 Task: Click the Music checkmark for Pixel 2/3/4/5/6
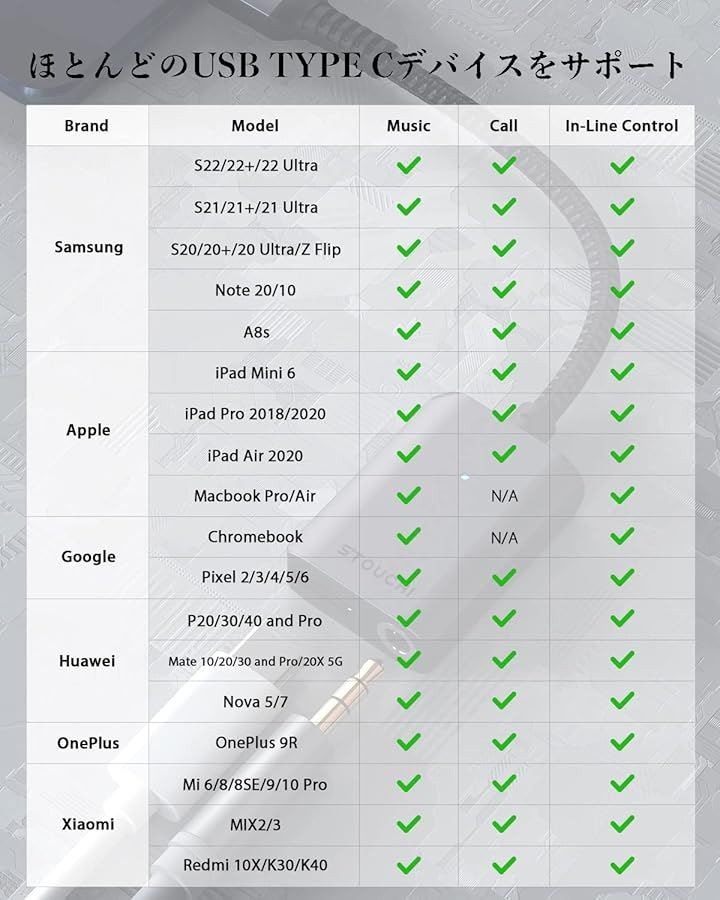tap(408, 577)
